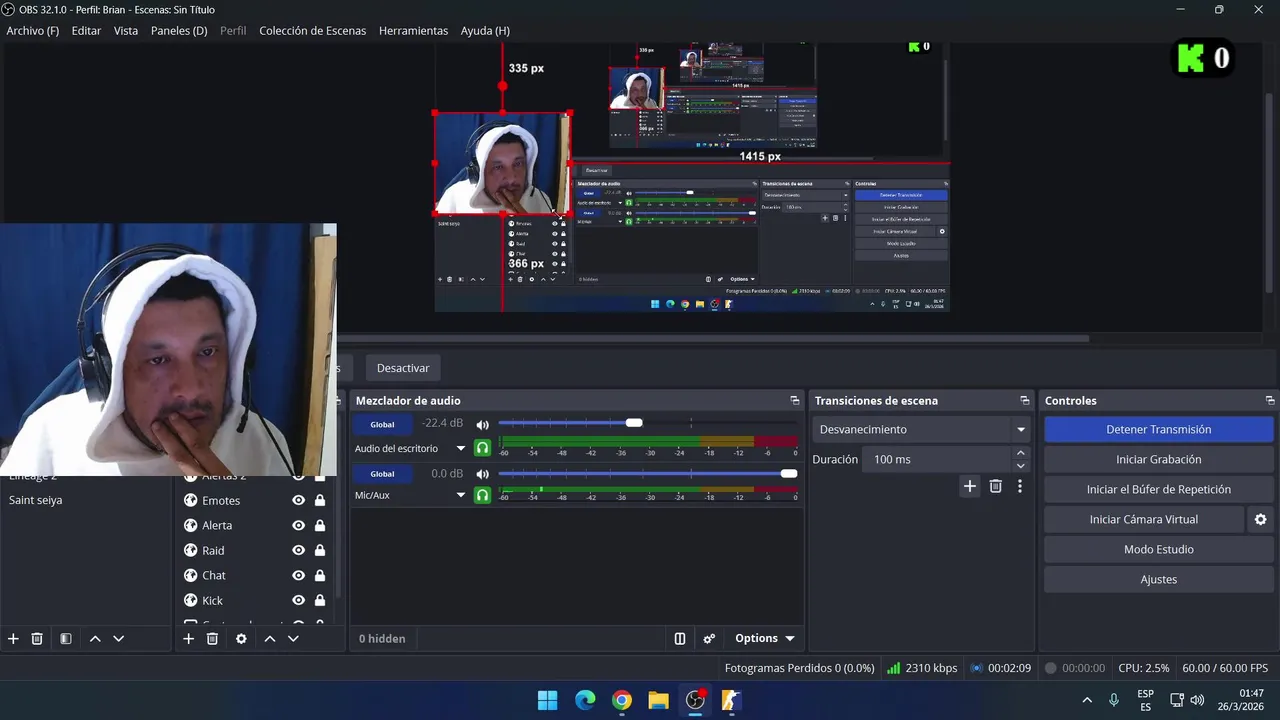This screenshot has height=720, width=1280.
Task: Open the Herramientas menu
Action: click(x=413, y=31)
